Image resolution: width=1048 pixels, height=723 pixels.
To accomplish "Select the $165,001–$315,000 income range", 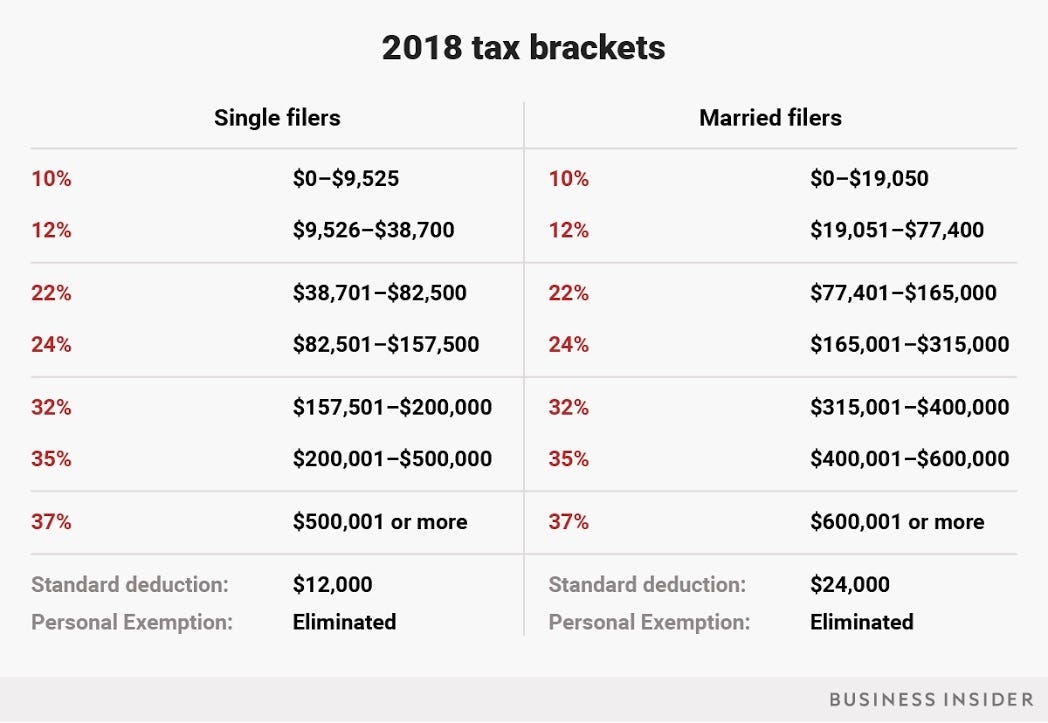I will tap(909, 345).
